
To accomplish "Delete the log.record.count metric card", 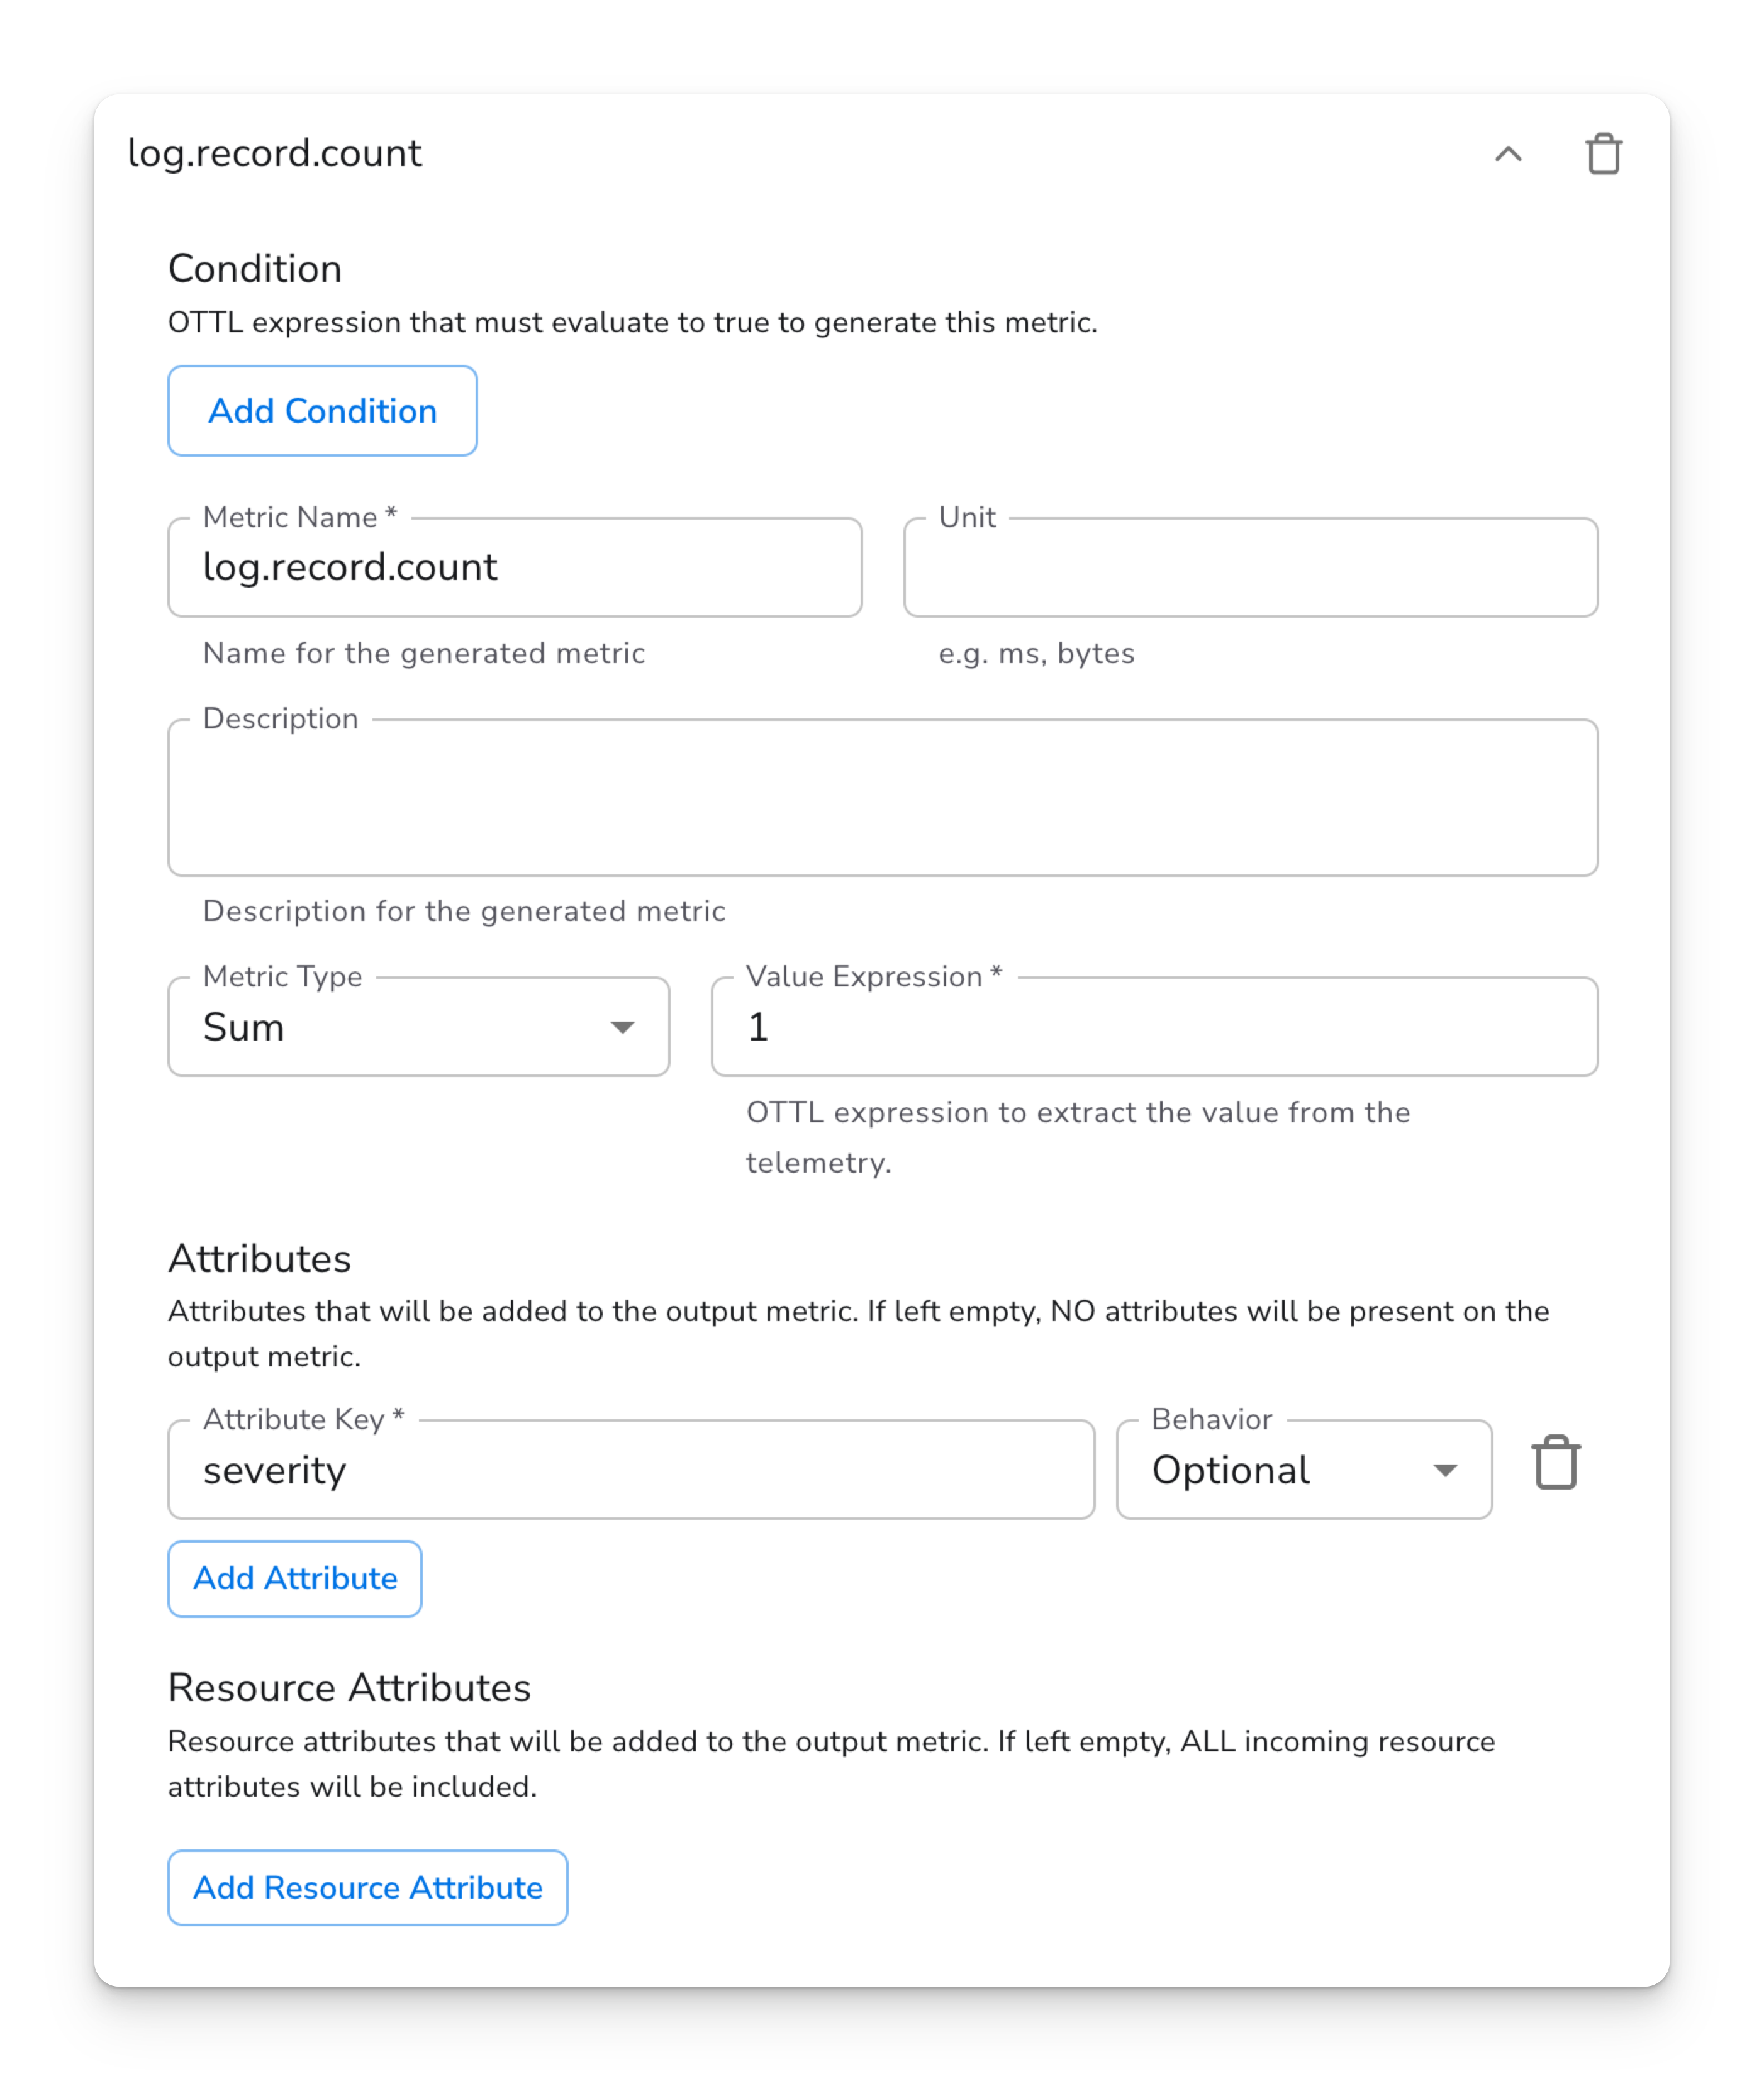I will [1603, 154].
